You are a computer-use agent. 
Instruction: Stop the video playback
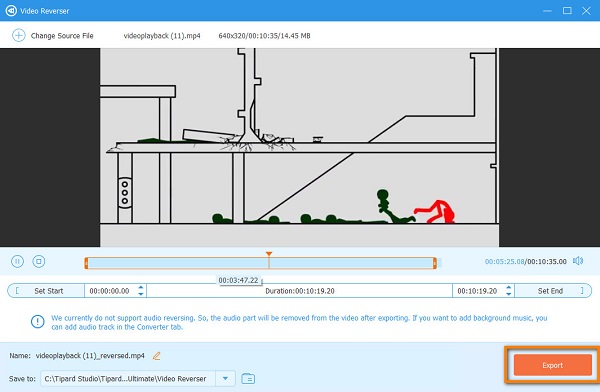39,261
